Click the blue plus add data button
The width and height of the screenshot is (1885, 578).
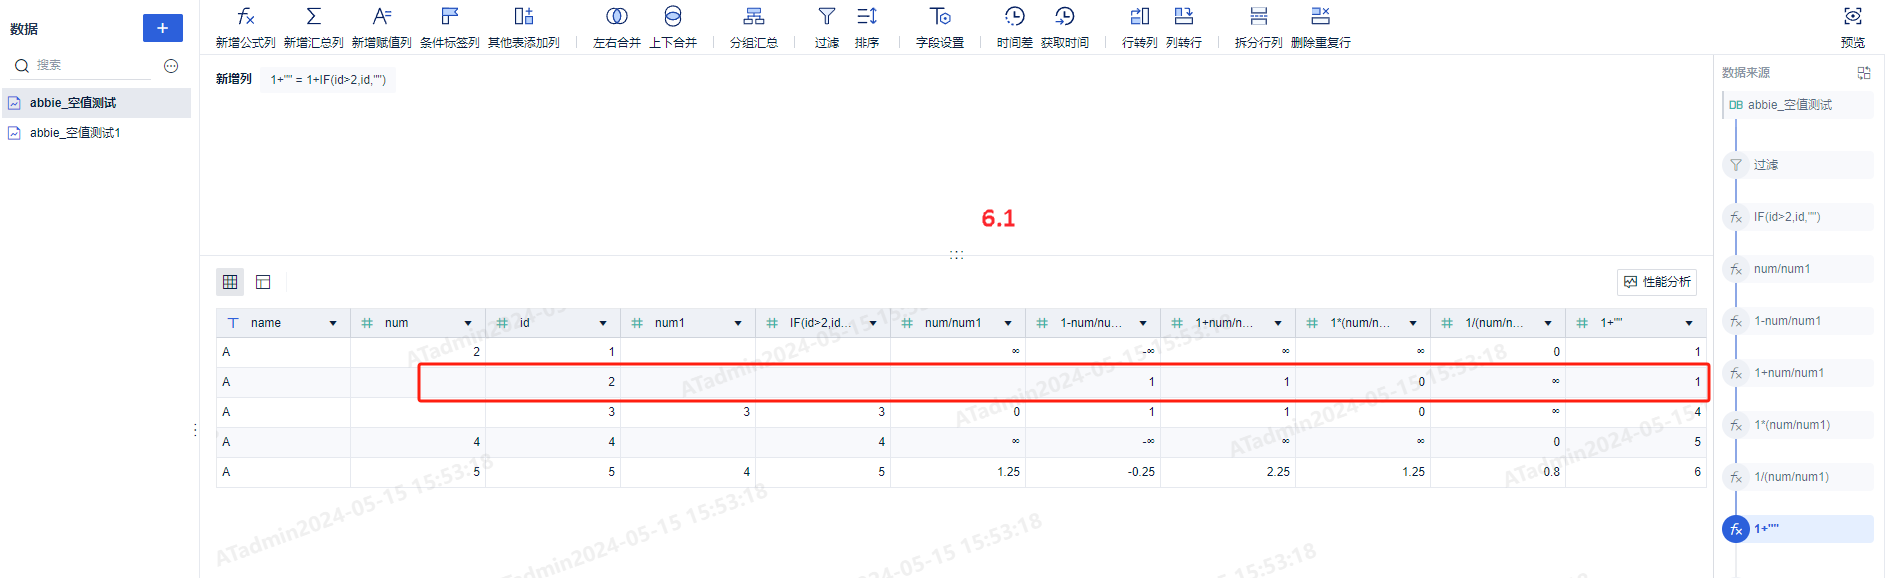163,28
